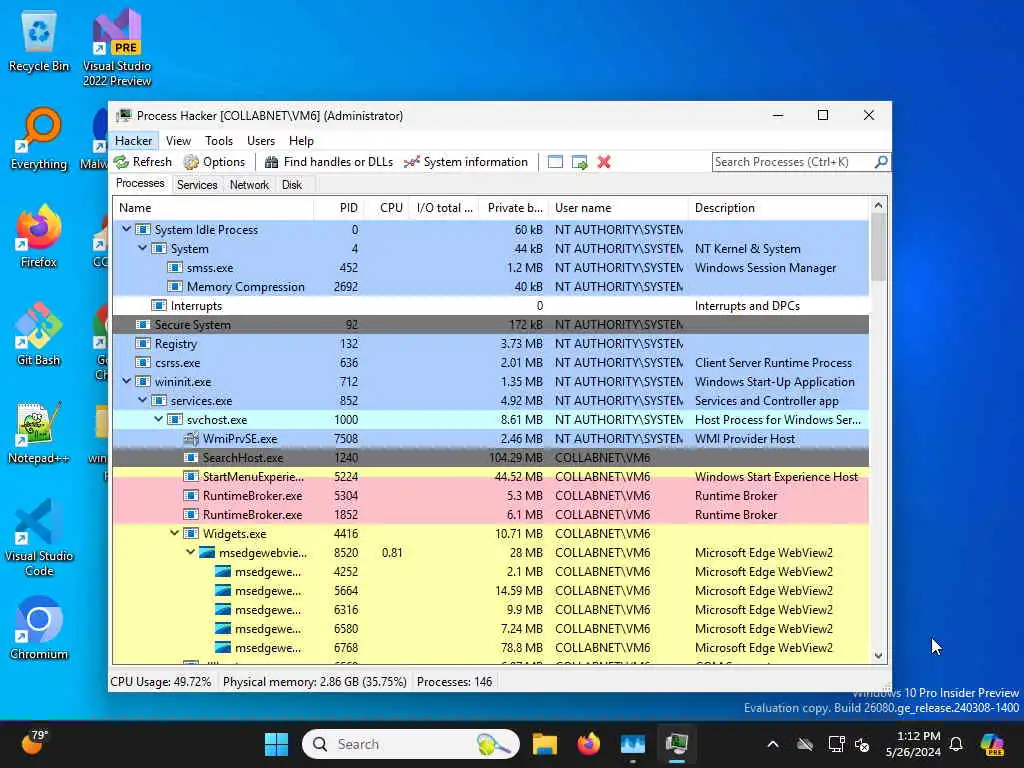Select the Interrupts row
Image resolution: width=1024 pixels, height=768 pixels.
coord(490,306)
